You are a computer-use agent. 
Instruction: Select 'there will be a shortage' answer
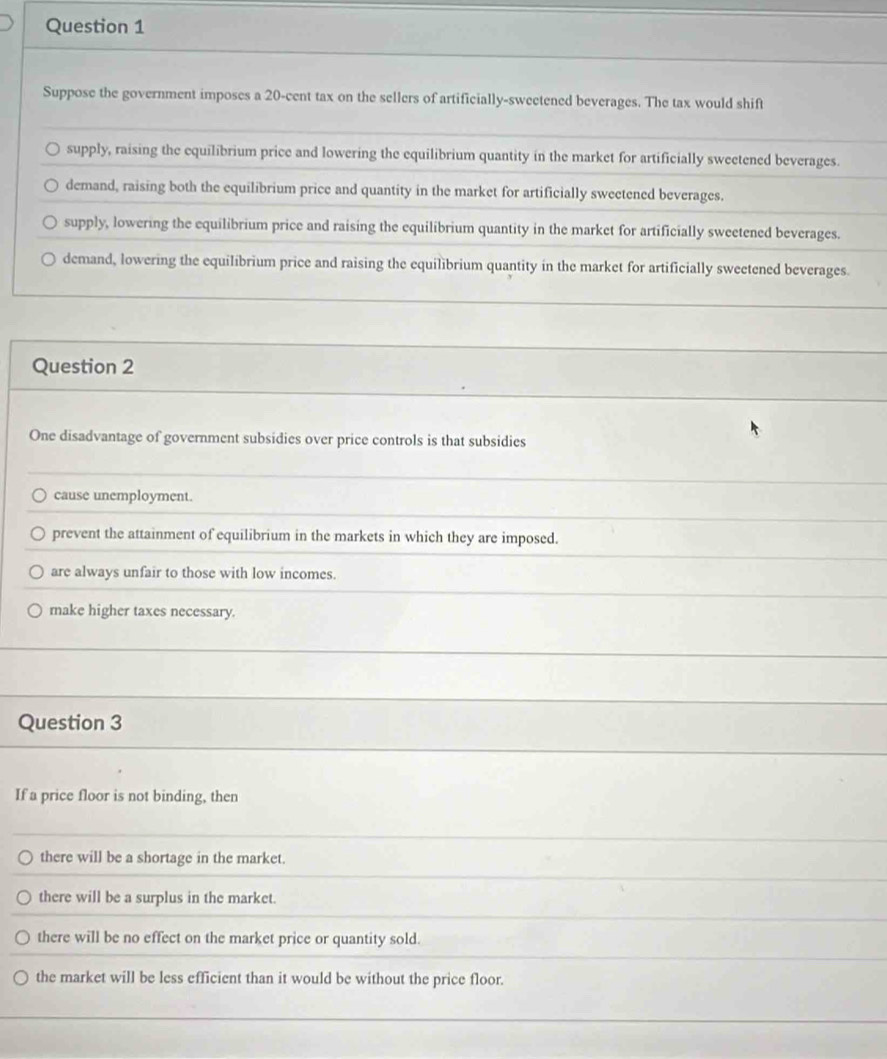[25, 858]
